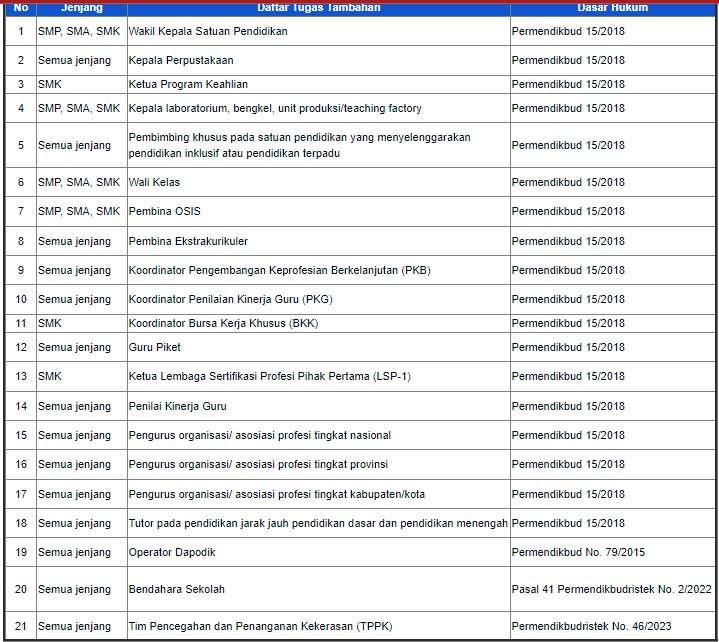Click the 'Guru Piket' cell
This screenshot has width=719, height=642.
point(319,347)
